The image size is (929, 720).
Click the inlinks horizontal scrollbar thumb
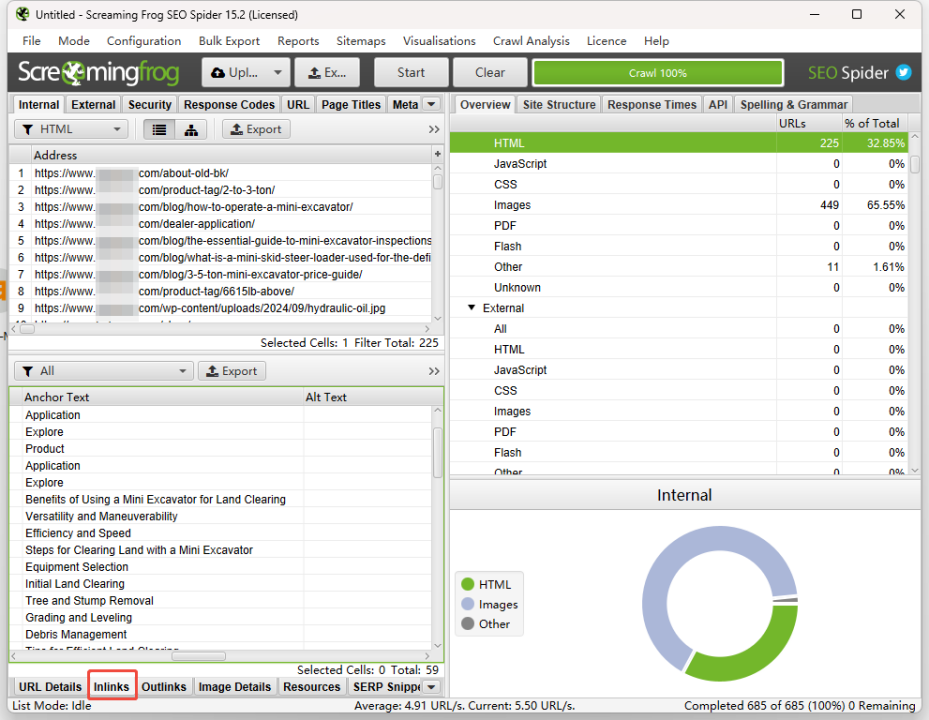[198, 656]
